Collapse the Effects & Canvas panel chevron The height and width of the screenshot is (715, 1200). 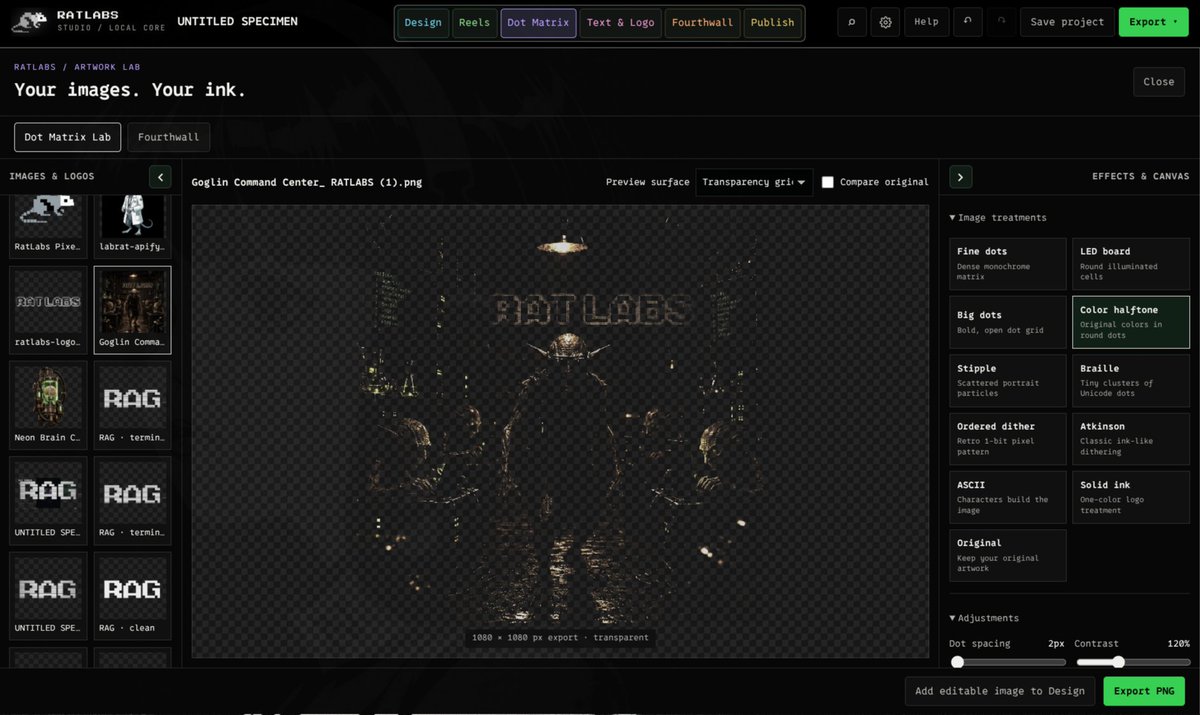(x=960, y=177)
